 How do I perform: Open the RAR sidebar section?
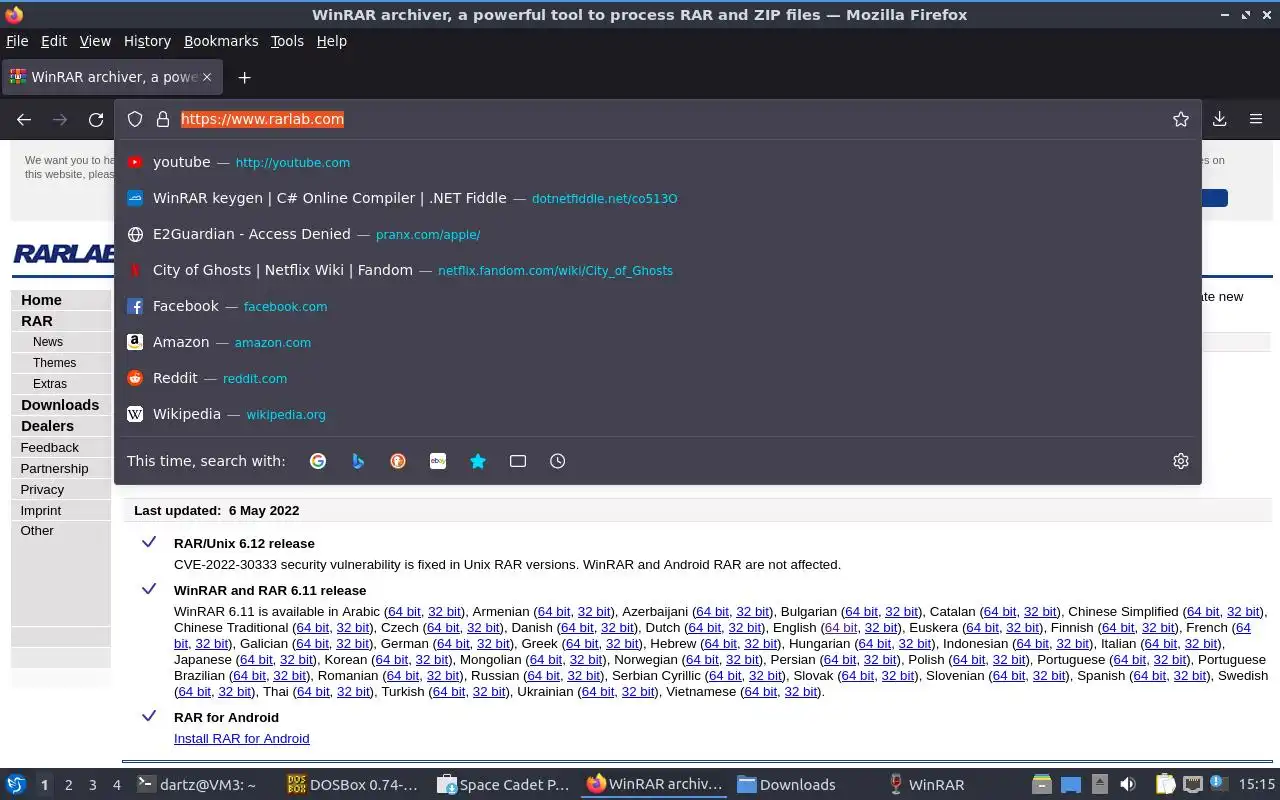pyautogui.click(x=37, y=321)
